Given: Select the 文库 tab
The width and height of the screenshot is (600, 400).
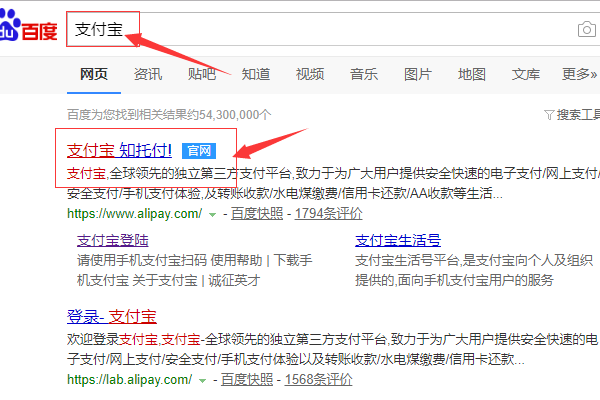Looking at the screenshot, I should pos(526,74).
